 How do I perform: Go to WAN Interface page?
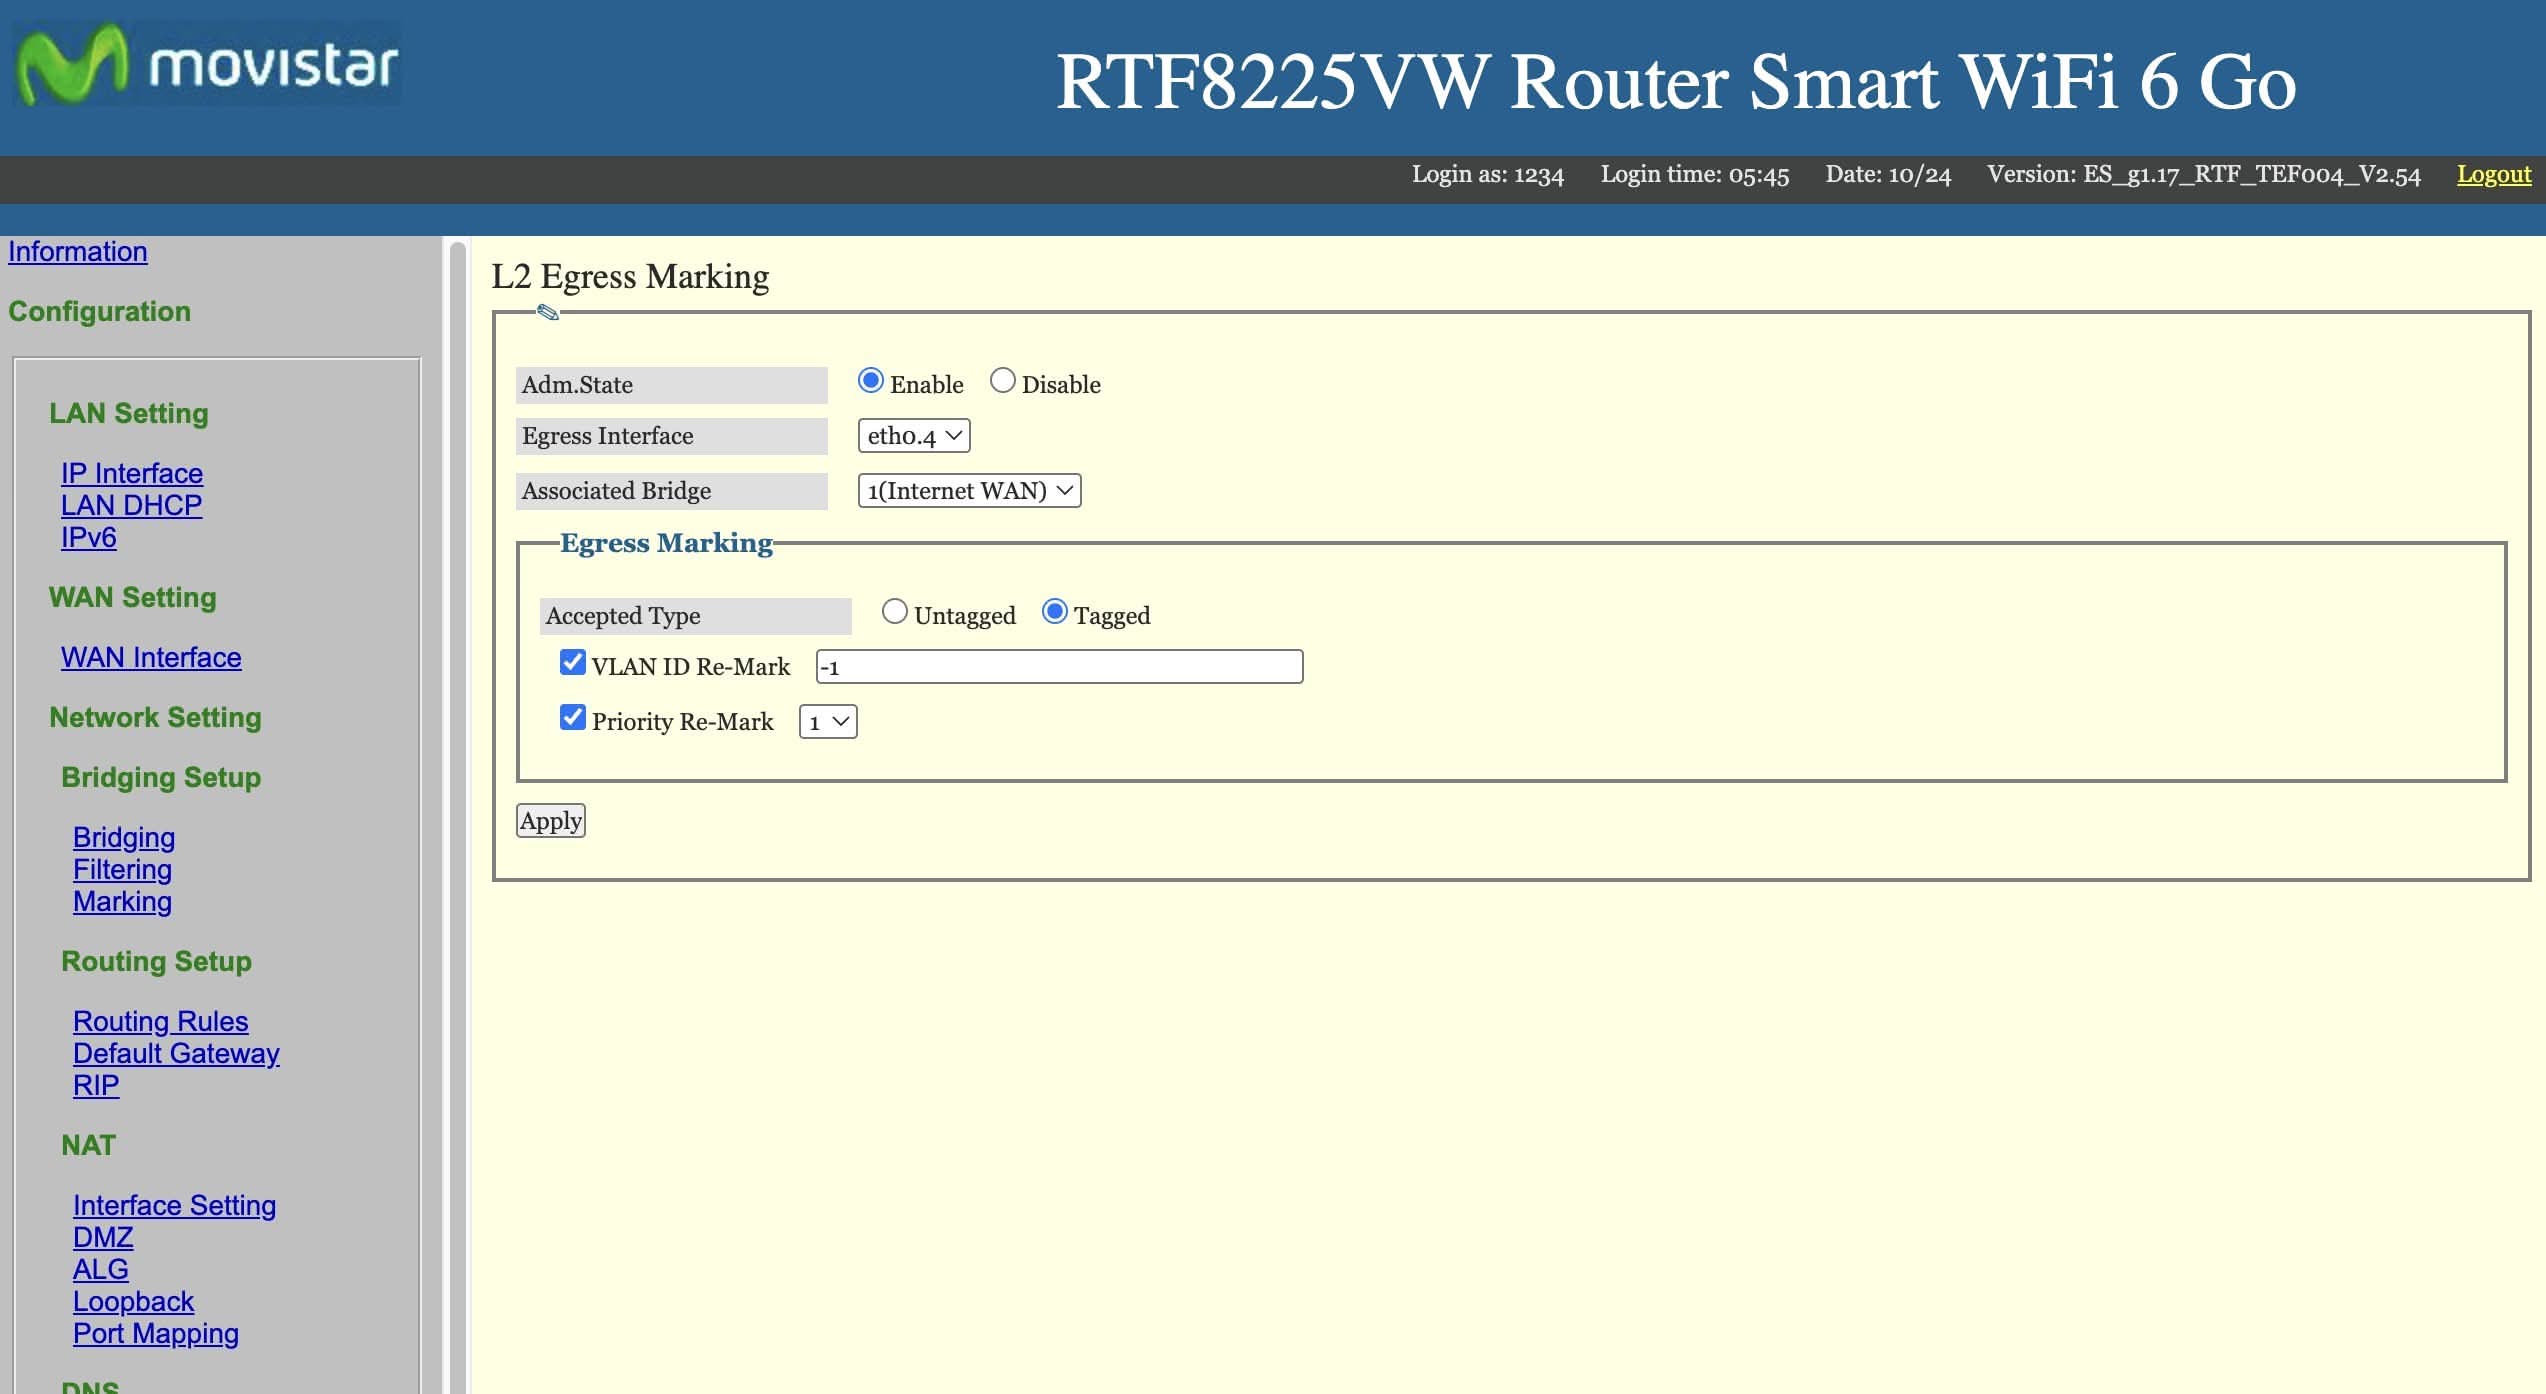[151, 658]
